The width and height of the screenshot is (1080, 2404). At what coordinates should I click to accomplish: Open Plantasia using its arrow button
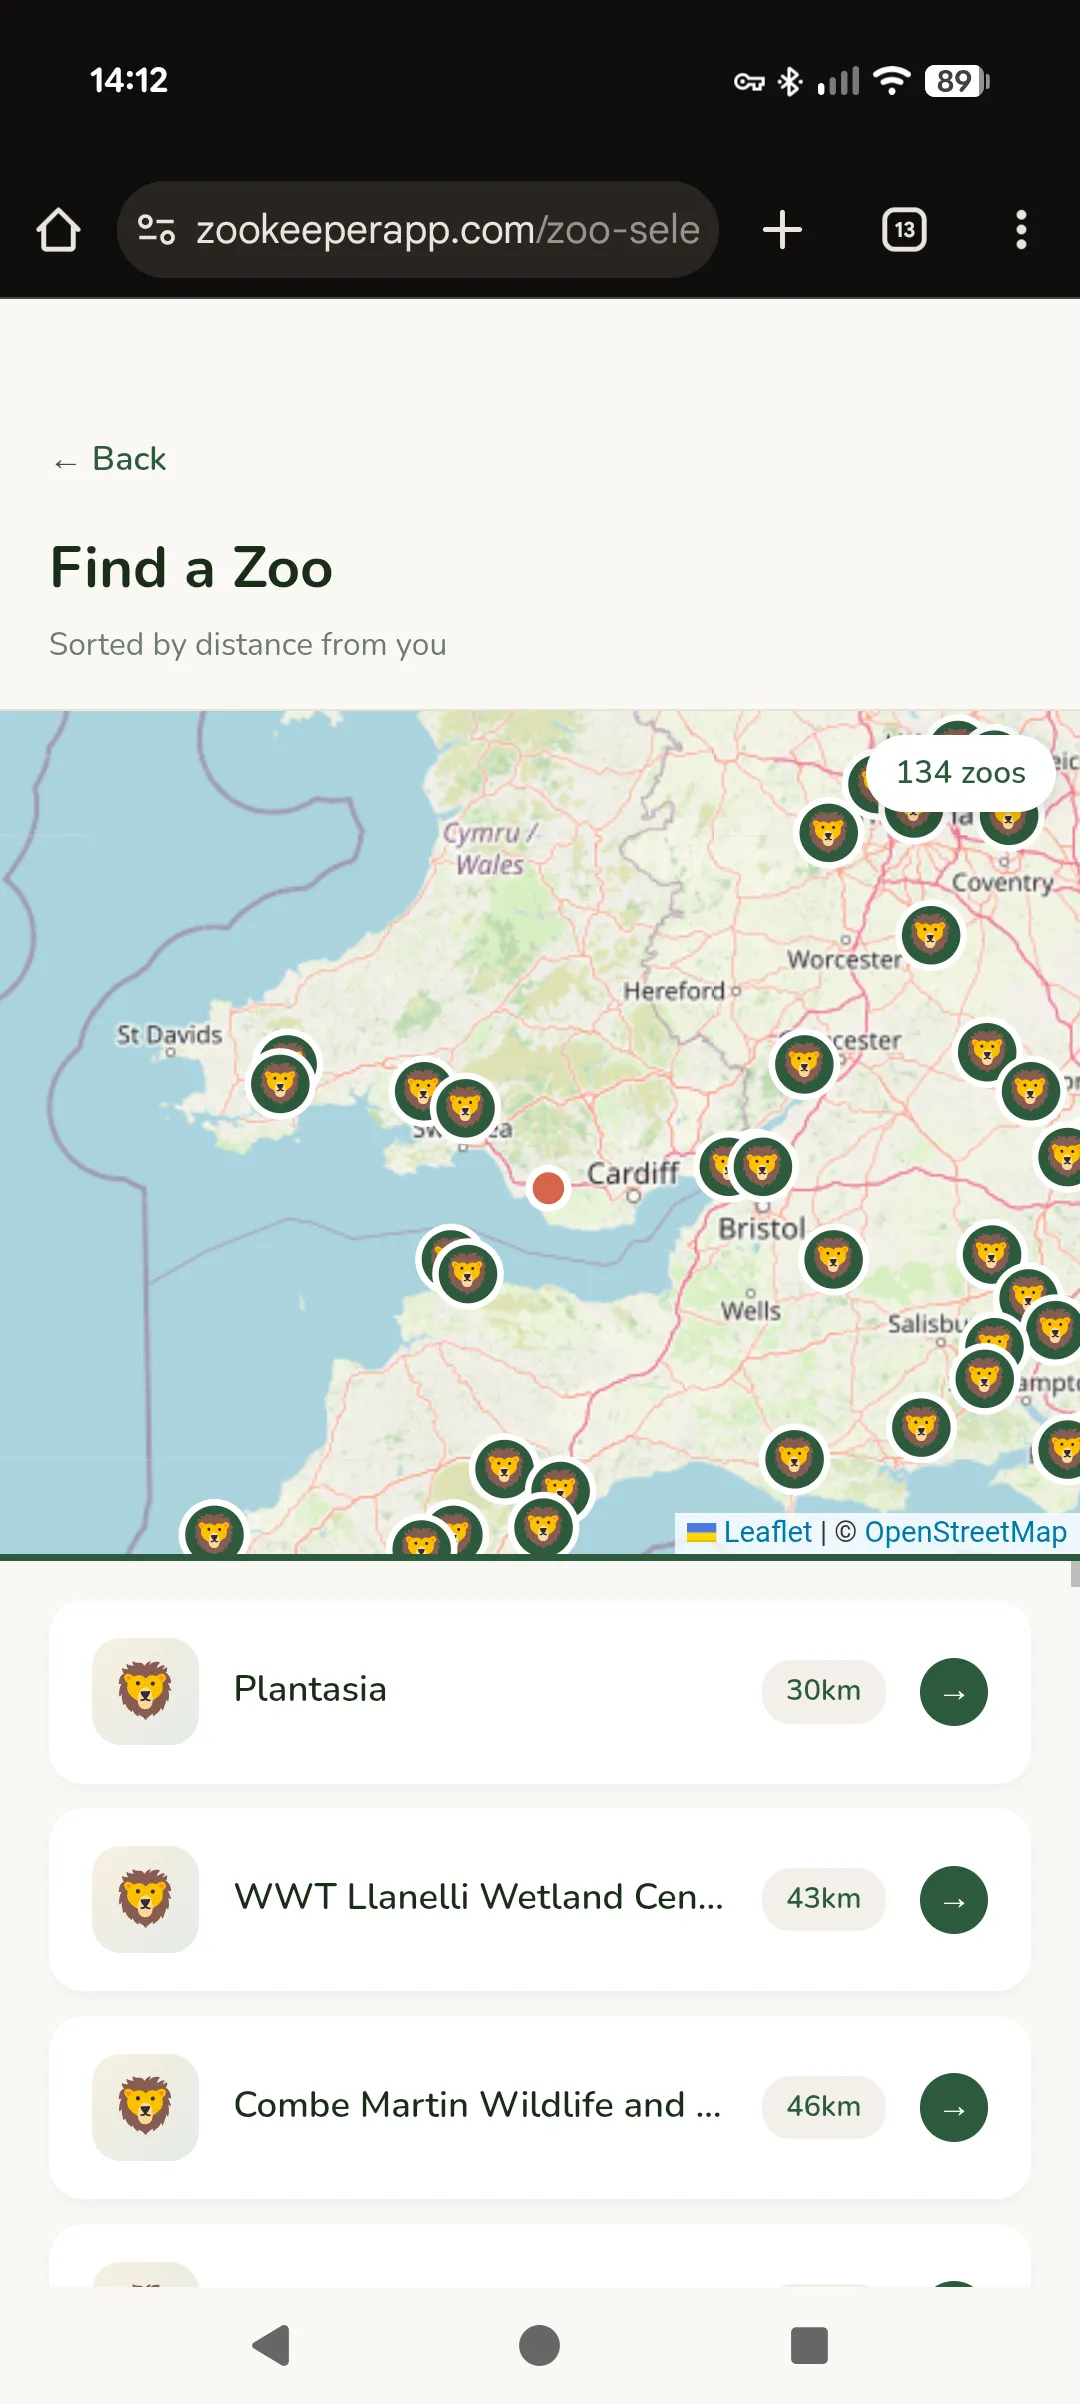953,1692
